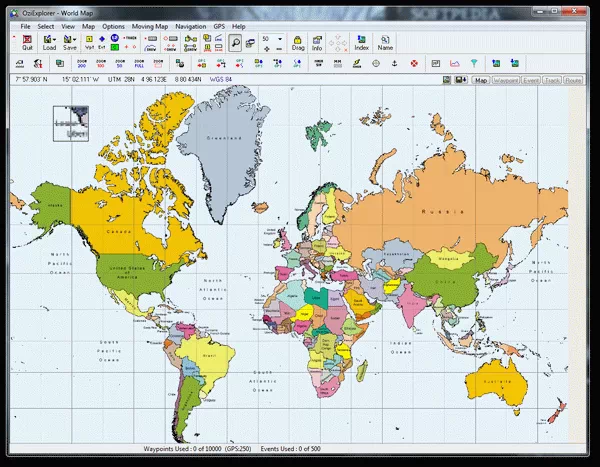600x467 pixels.
Task: Click the anchor alarm icon
Action: point(394,64)
